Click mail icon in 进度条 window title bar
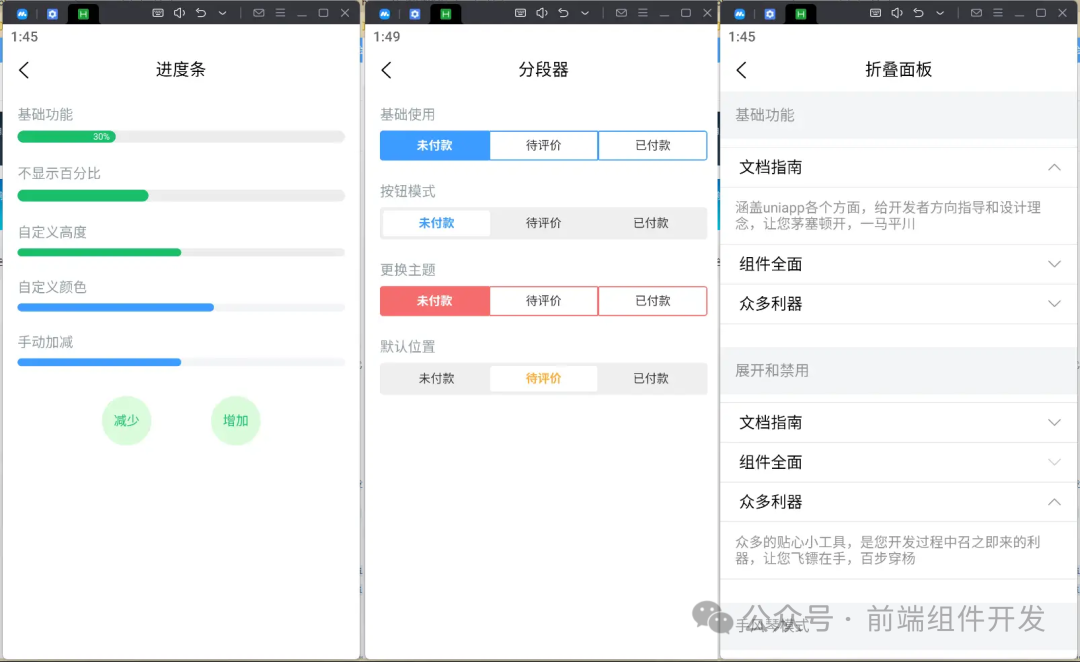 pos(259,13)
